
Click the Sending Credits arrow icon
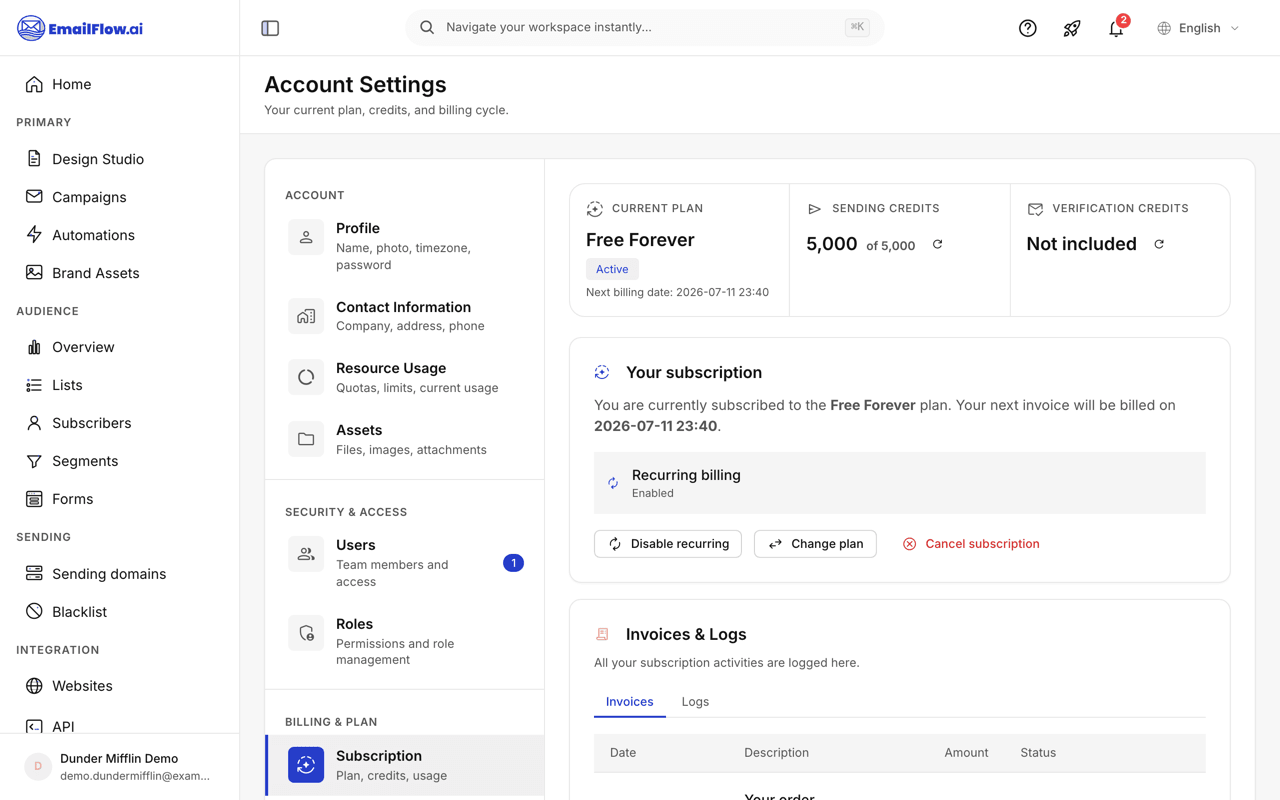coord(814,209)
